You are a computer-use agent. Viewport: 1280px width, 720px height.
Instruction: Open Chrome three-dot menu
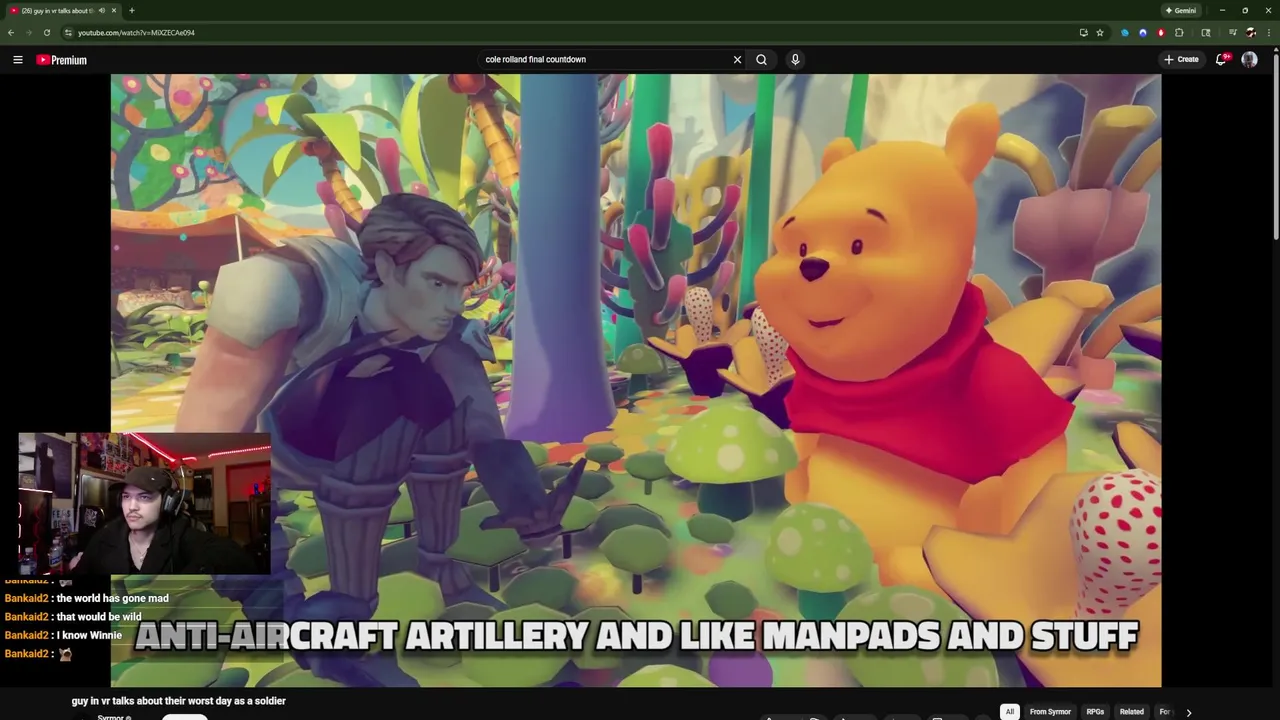pyautogui.click(x=1268, y=32)
